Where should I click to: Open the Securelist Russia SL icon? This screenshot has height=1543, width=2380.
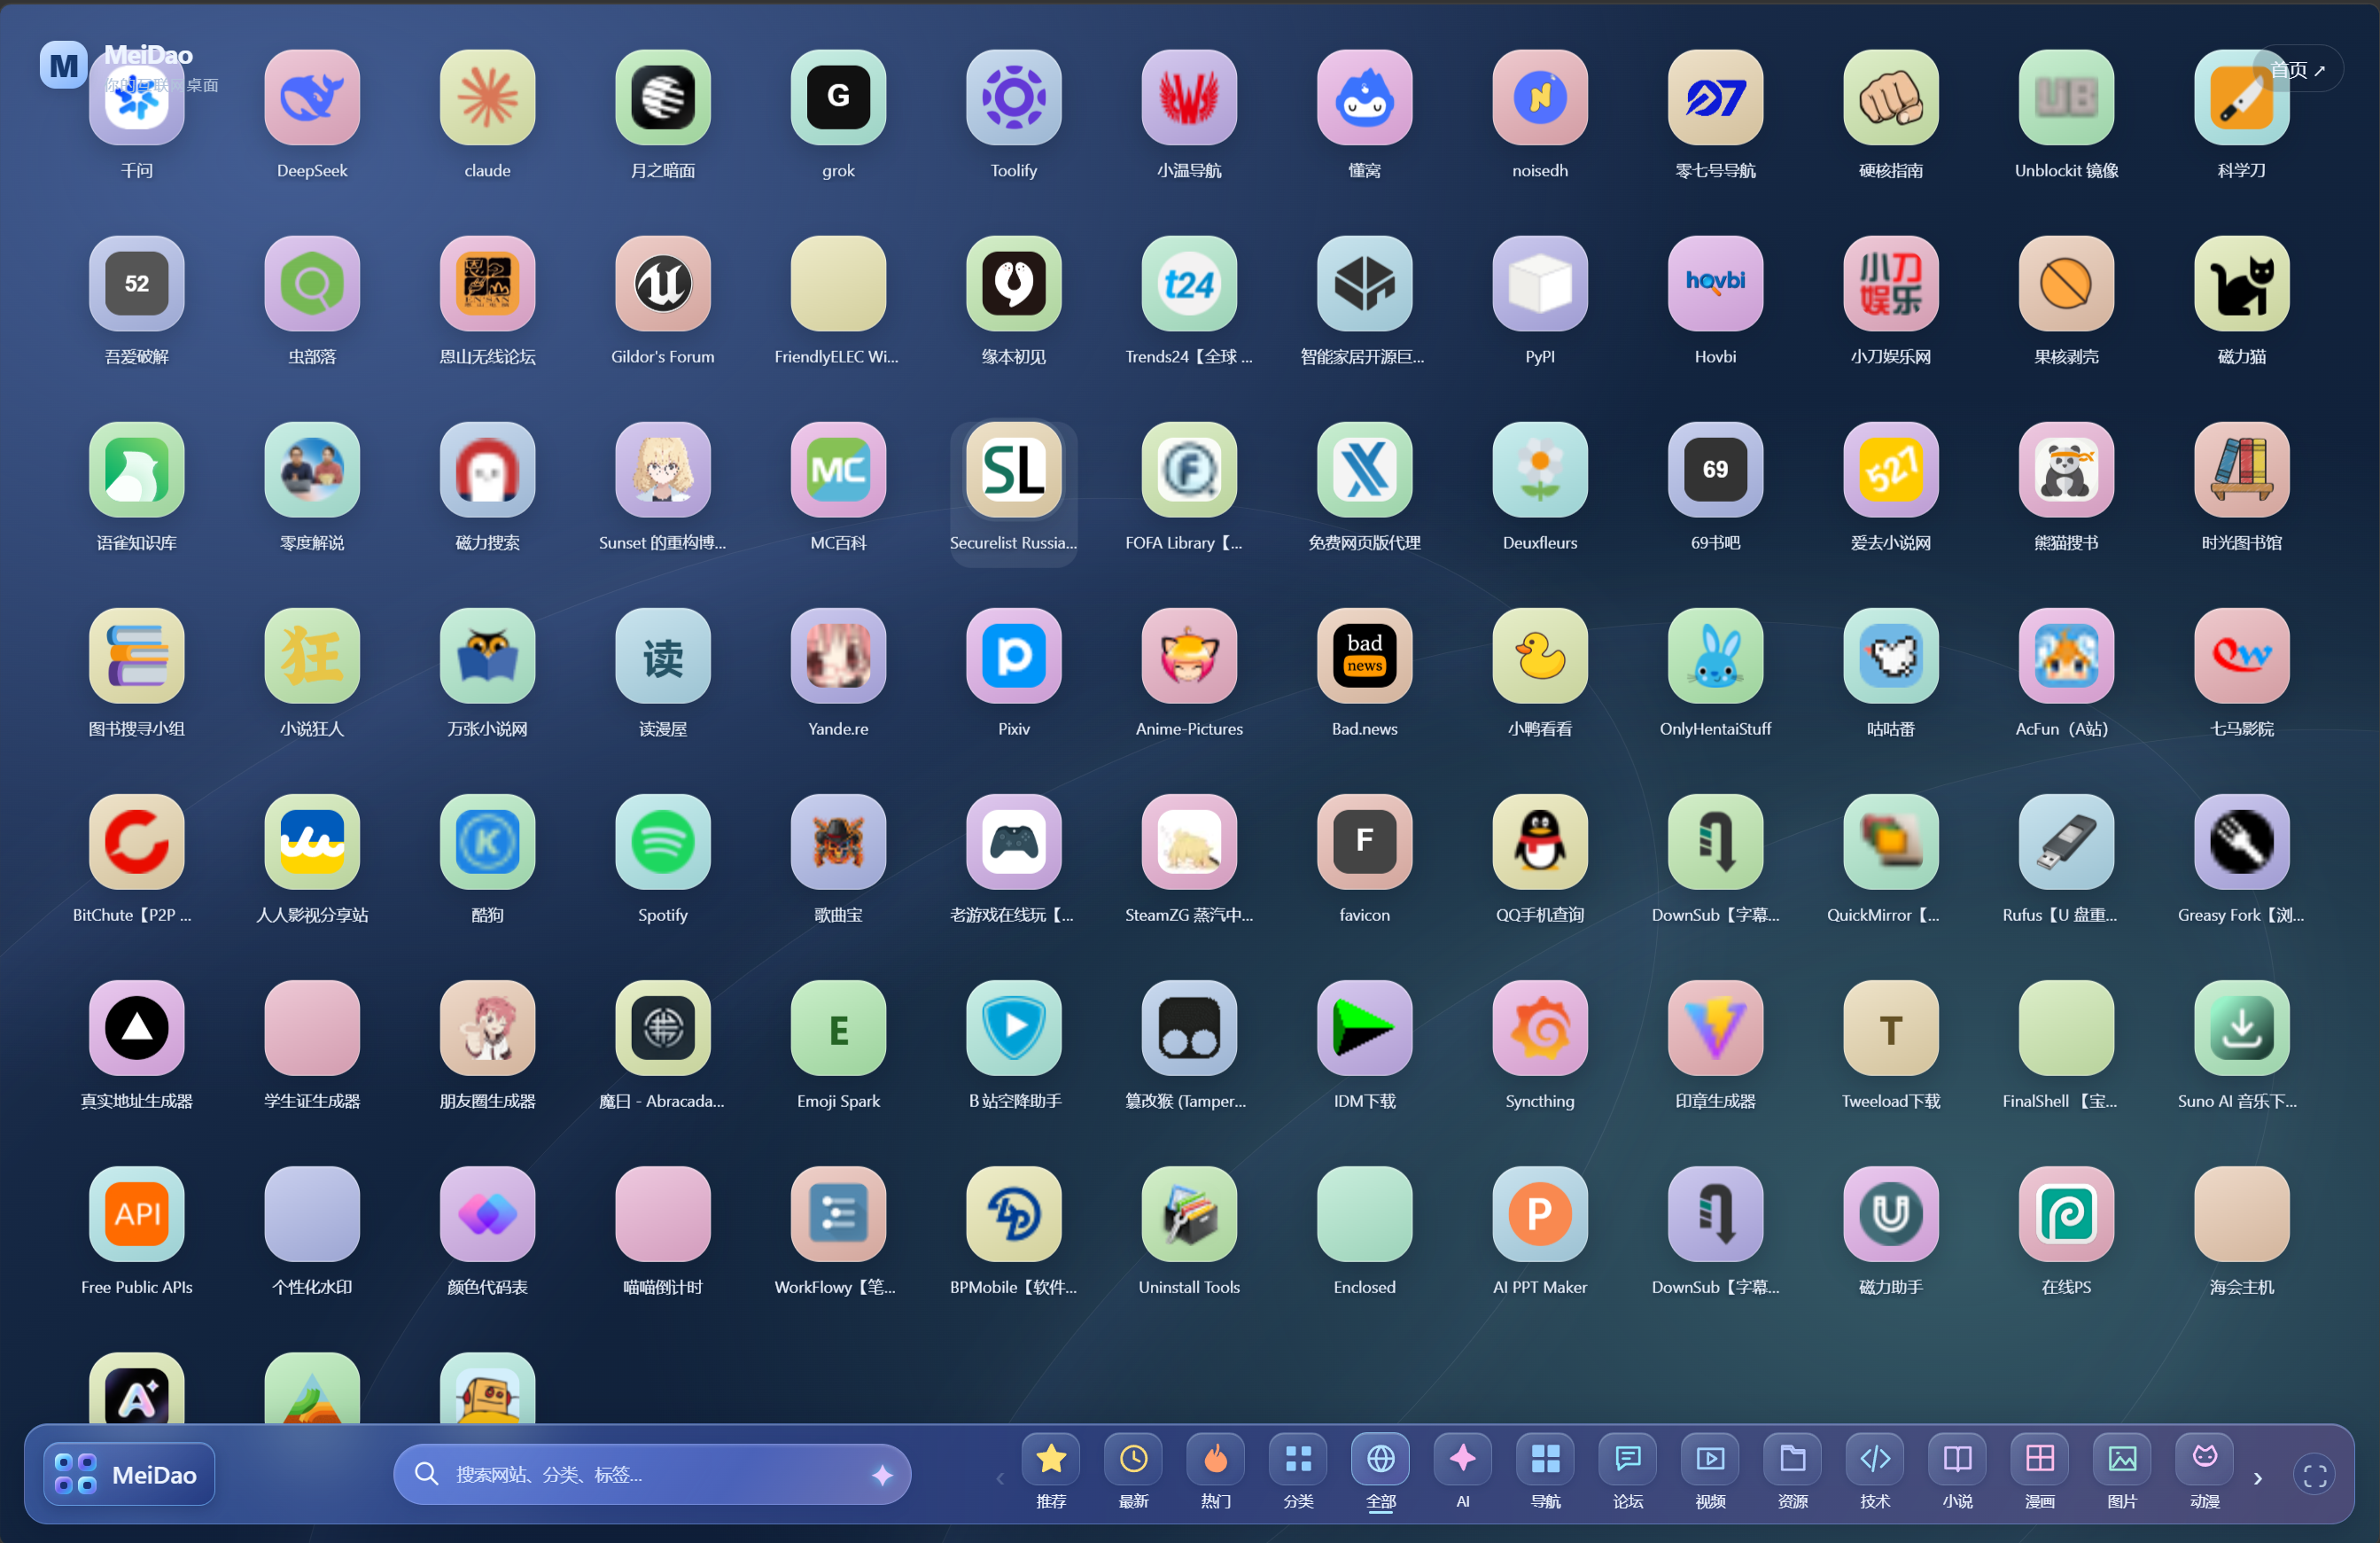(1013, 470)
